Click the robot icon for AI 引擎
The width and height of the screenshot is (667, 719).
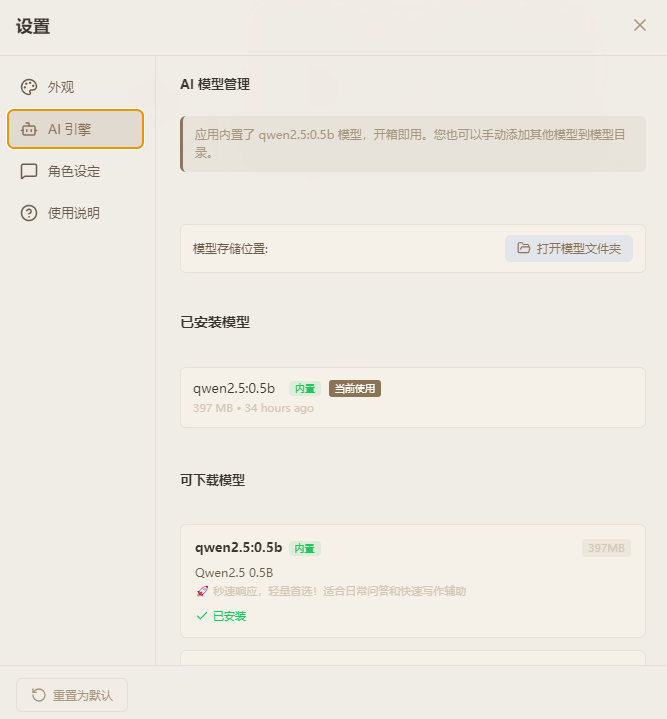29,129
